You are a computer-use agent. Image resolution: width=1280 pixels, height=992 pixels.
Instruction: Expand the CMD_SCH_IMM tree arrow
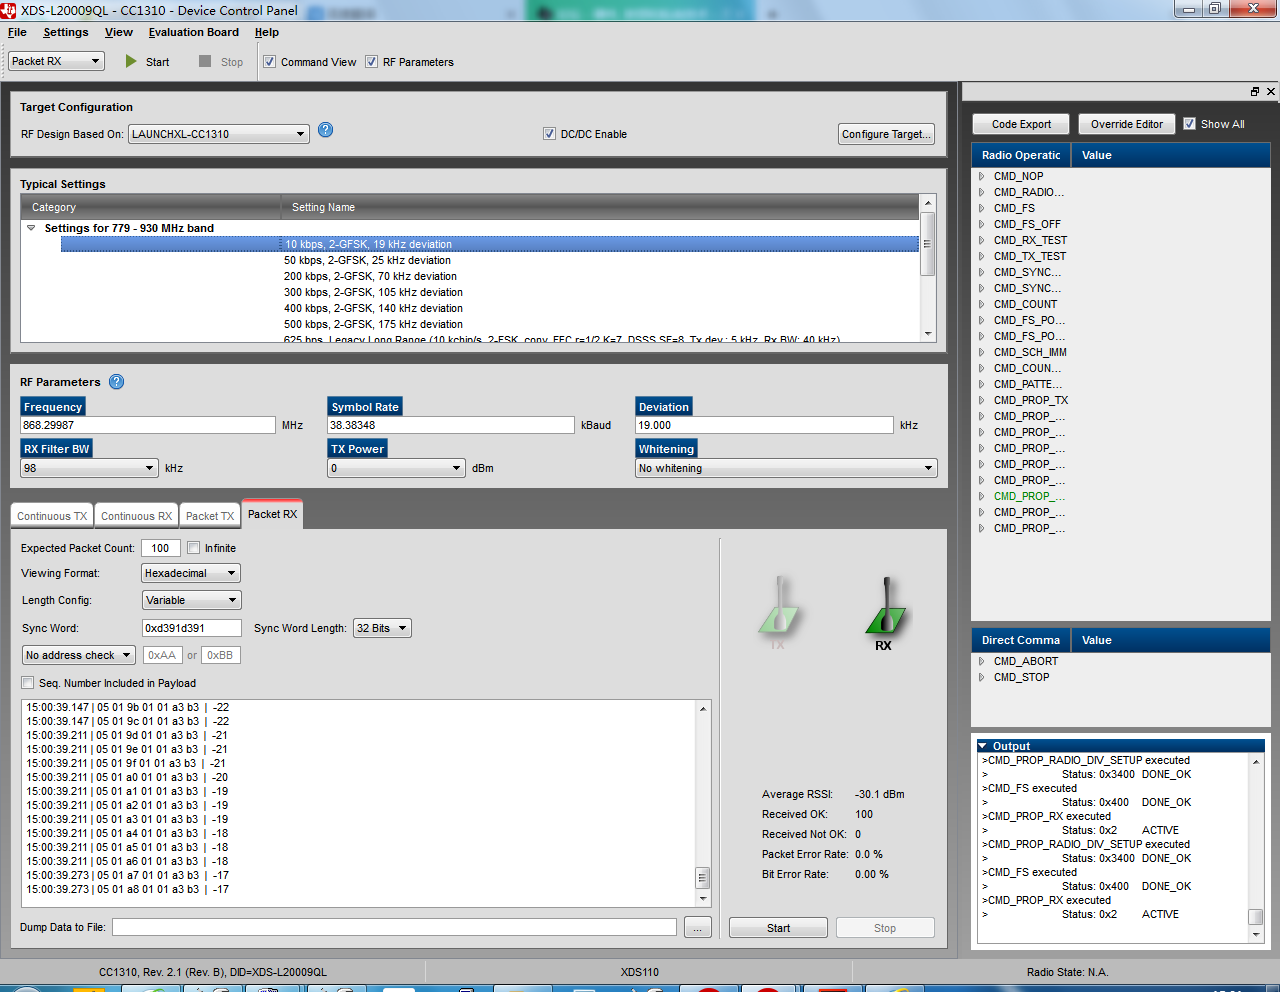coord(982,352)
